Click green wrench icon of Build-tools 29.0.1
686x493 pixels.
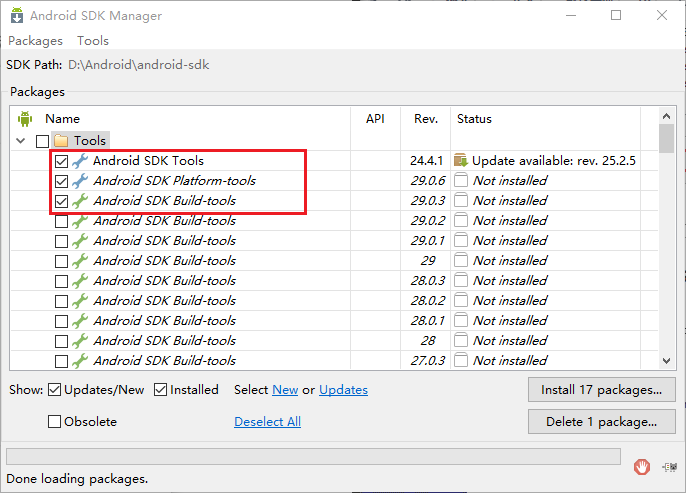(80, 241)
